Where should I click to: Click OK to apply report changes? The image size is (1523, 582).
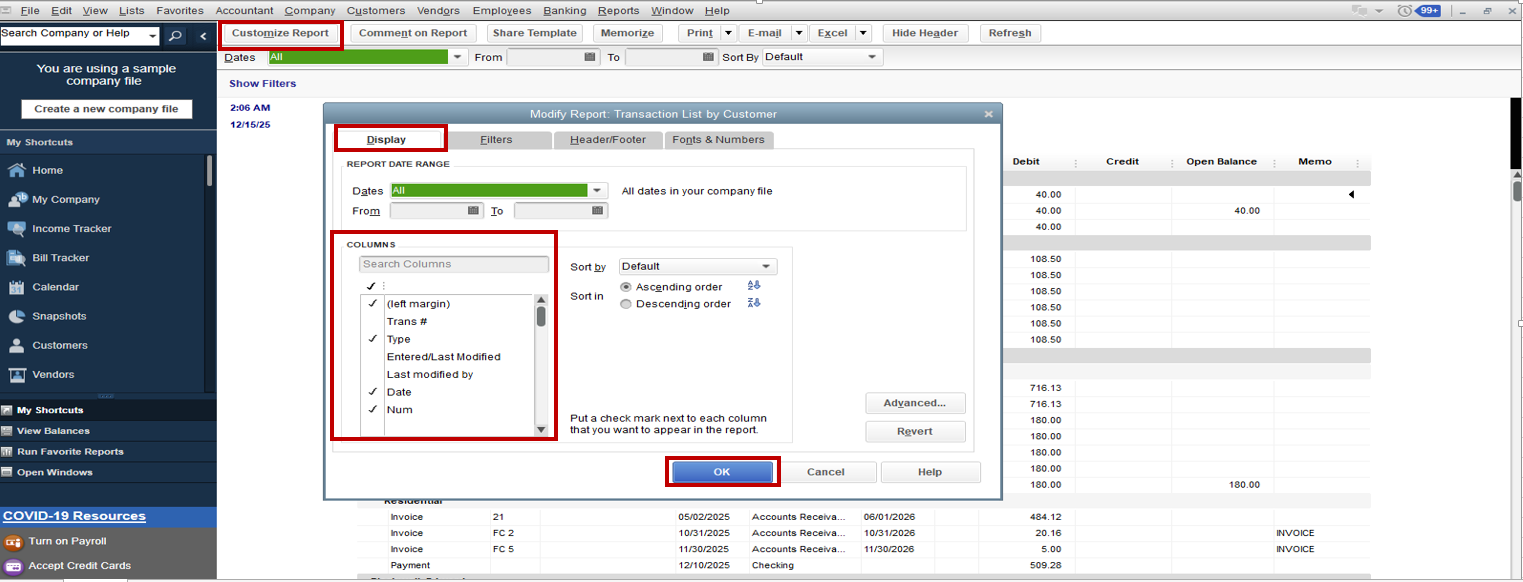pyautogui.click(x=722, y=471)
